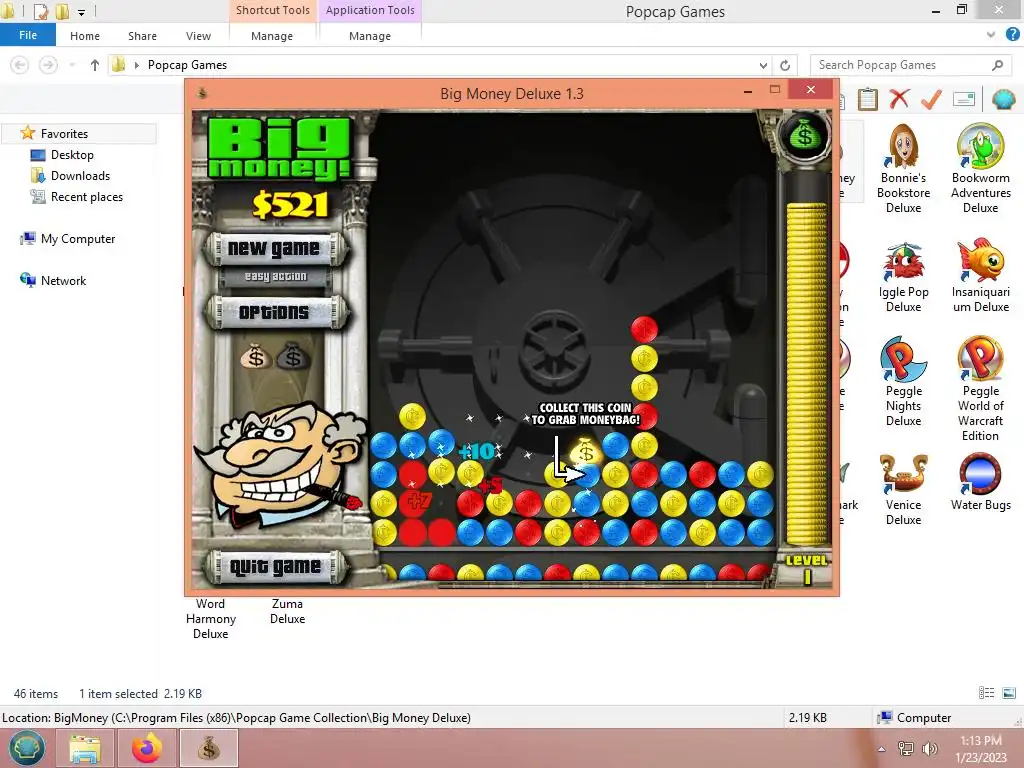Click the orange checkmark toolbar icon
This screenshot has width=1024, height=768.
[931, 99]
